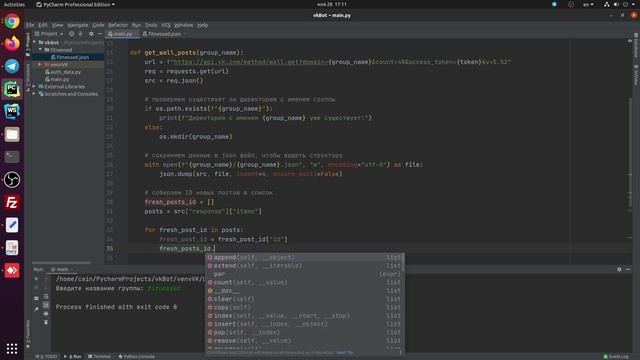This screenshot has height=360, width=640.
Task: Launch FileZilla from the dock
Action: point(12,202)
